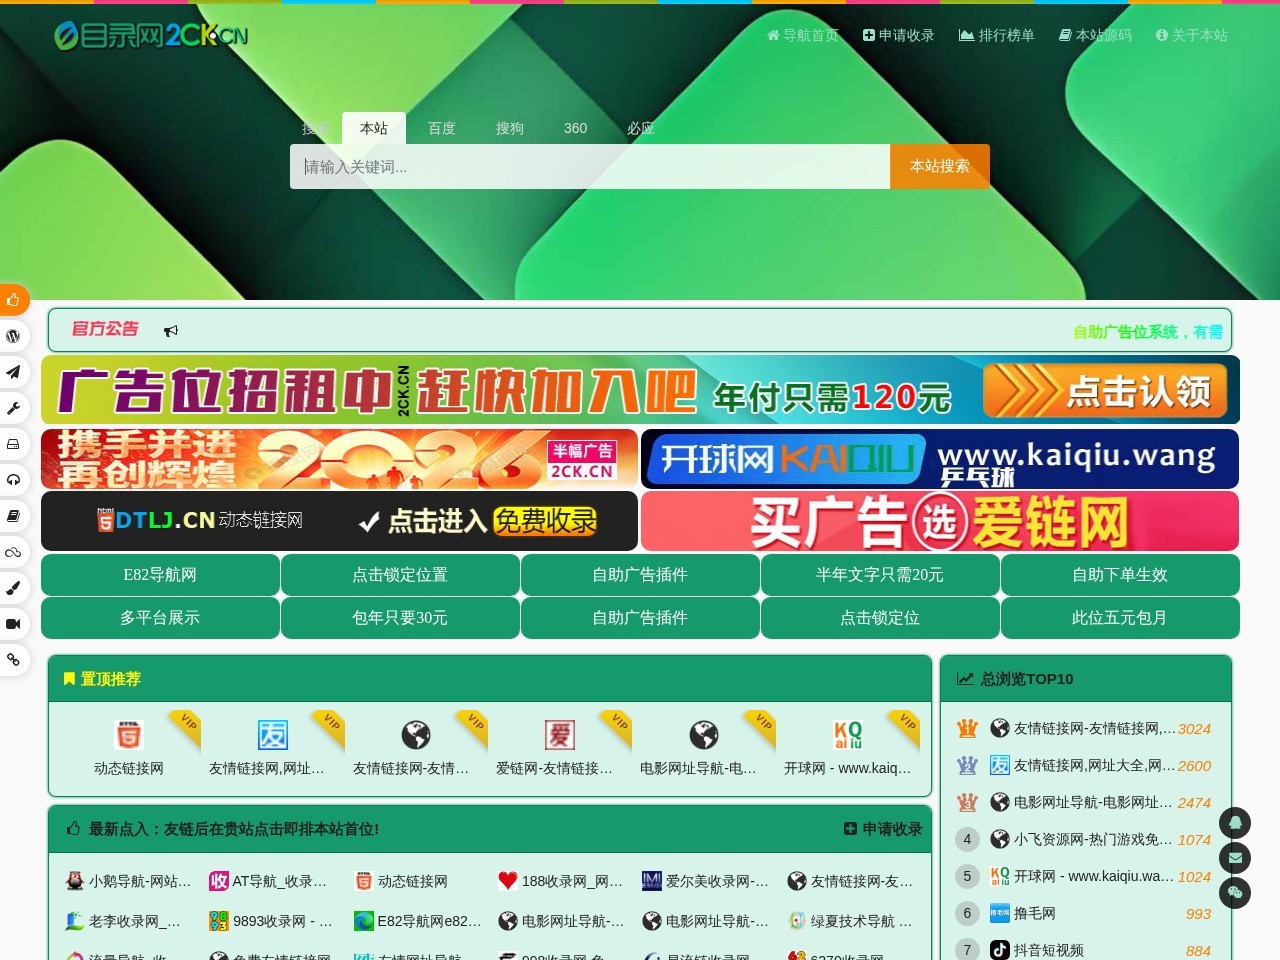This screenshot has height=960, width=1280.
Task: Click the 自助广告位系统 announcement text
Action: [1126, 331]
